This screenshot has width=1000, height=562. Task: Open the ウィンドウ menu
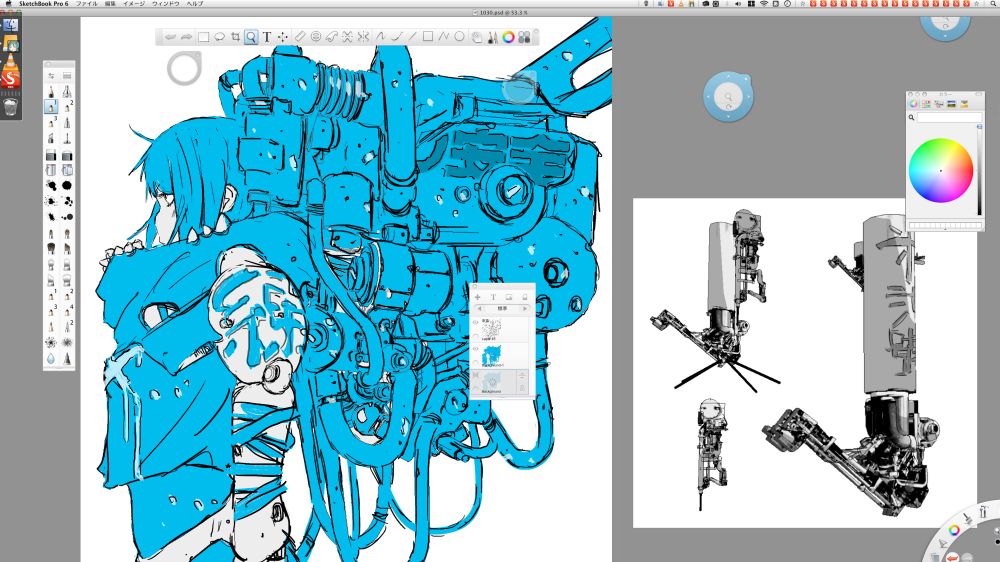tap(165, 4)
